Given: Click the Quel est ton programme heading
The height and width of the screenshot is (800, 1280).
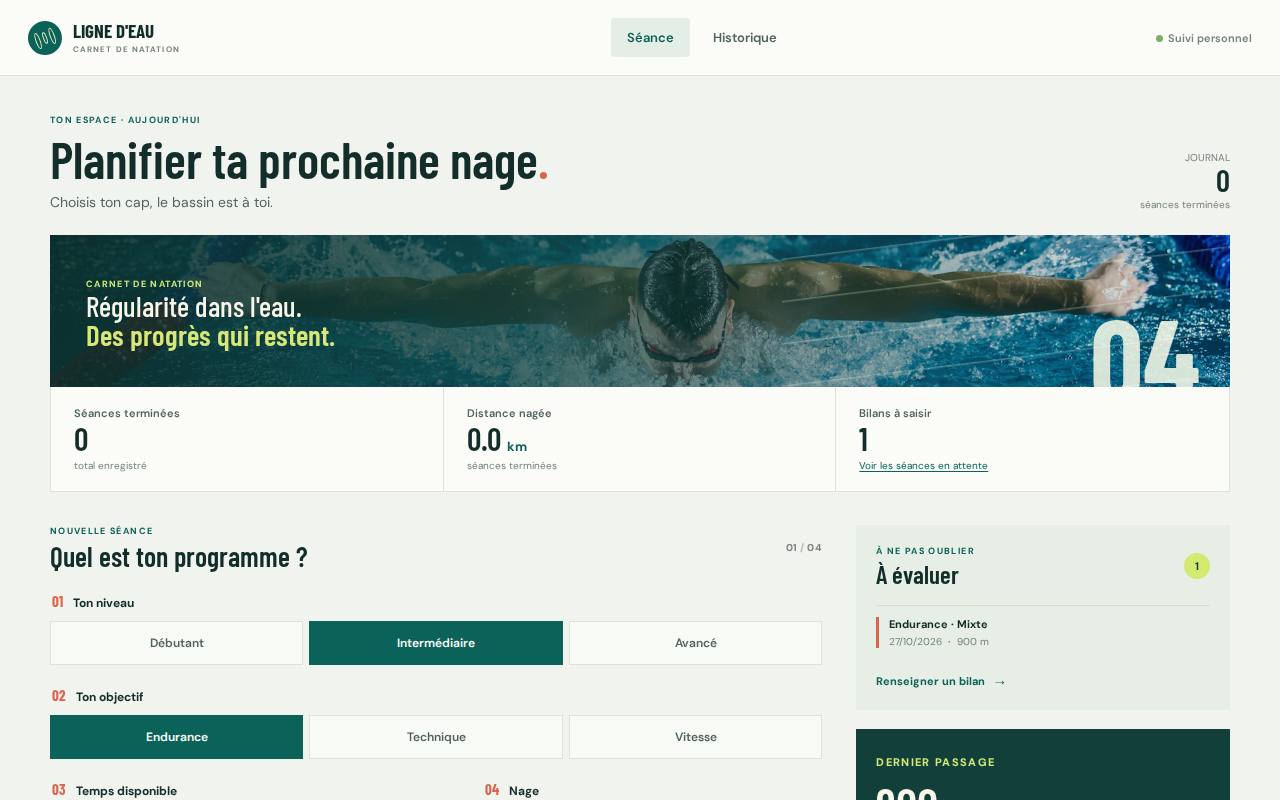Looking at the screenshot, I should 179,557.
